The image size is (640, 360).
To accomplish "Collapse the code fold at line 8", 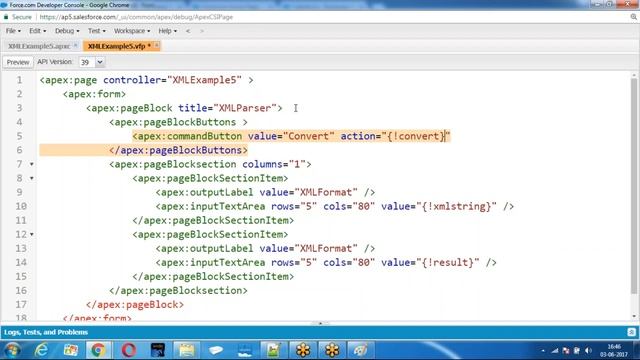I will click(31, 178).
